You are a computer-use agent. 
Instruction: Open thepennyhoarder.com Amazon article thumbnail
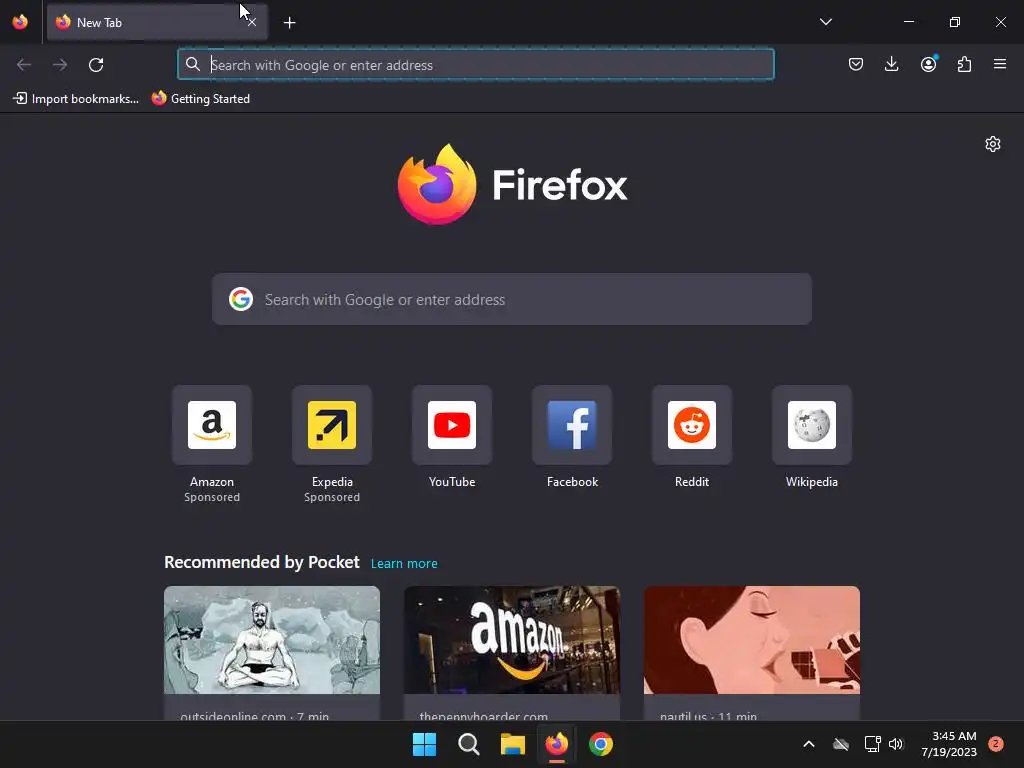[x=512, y=640]
